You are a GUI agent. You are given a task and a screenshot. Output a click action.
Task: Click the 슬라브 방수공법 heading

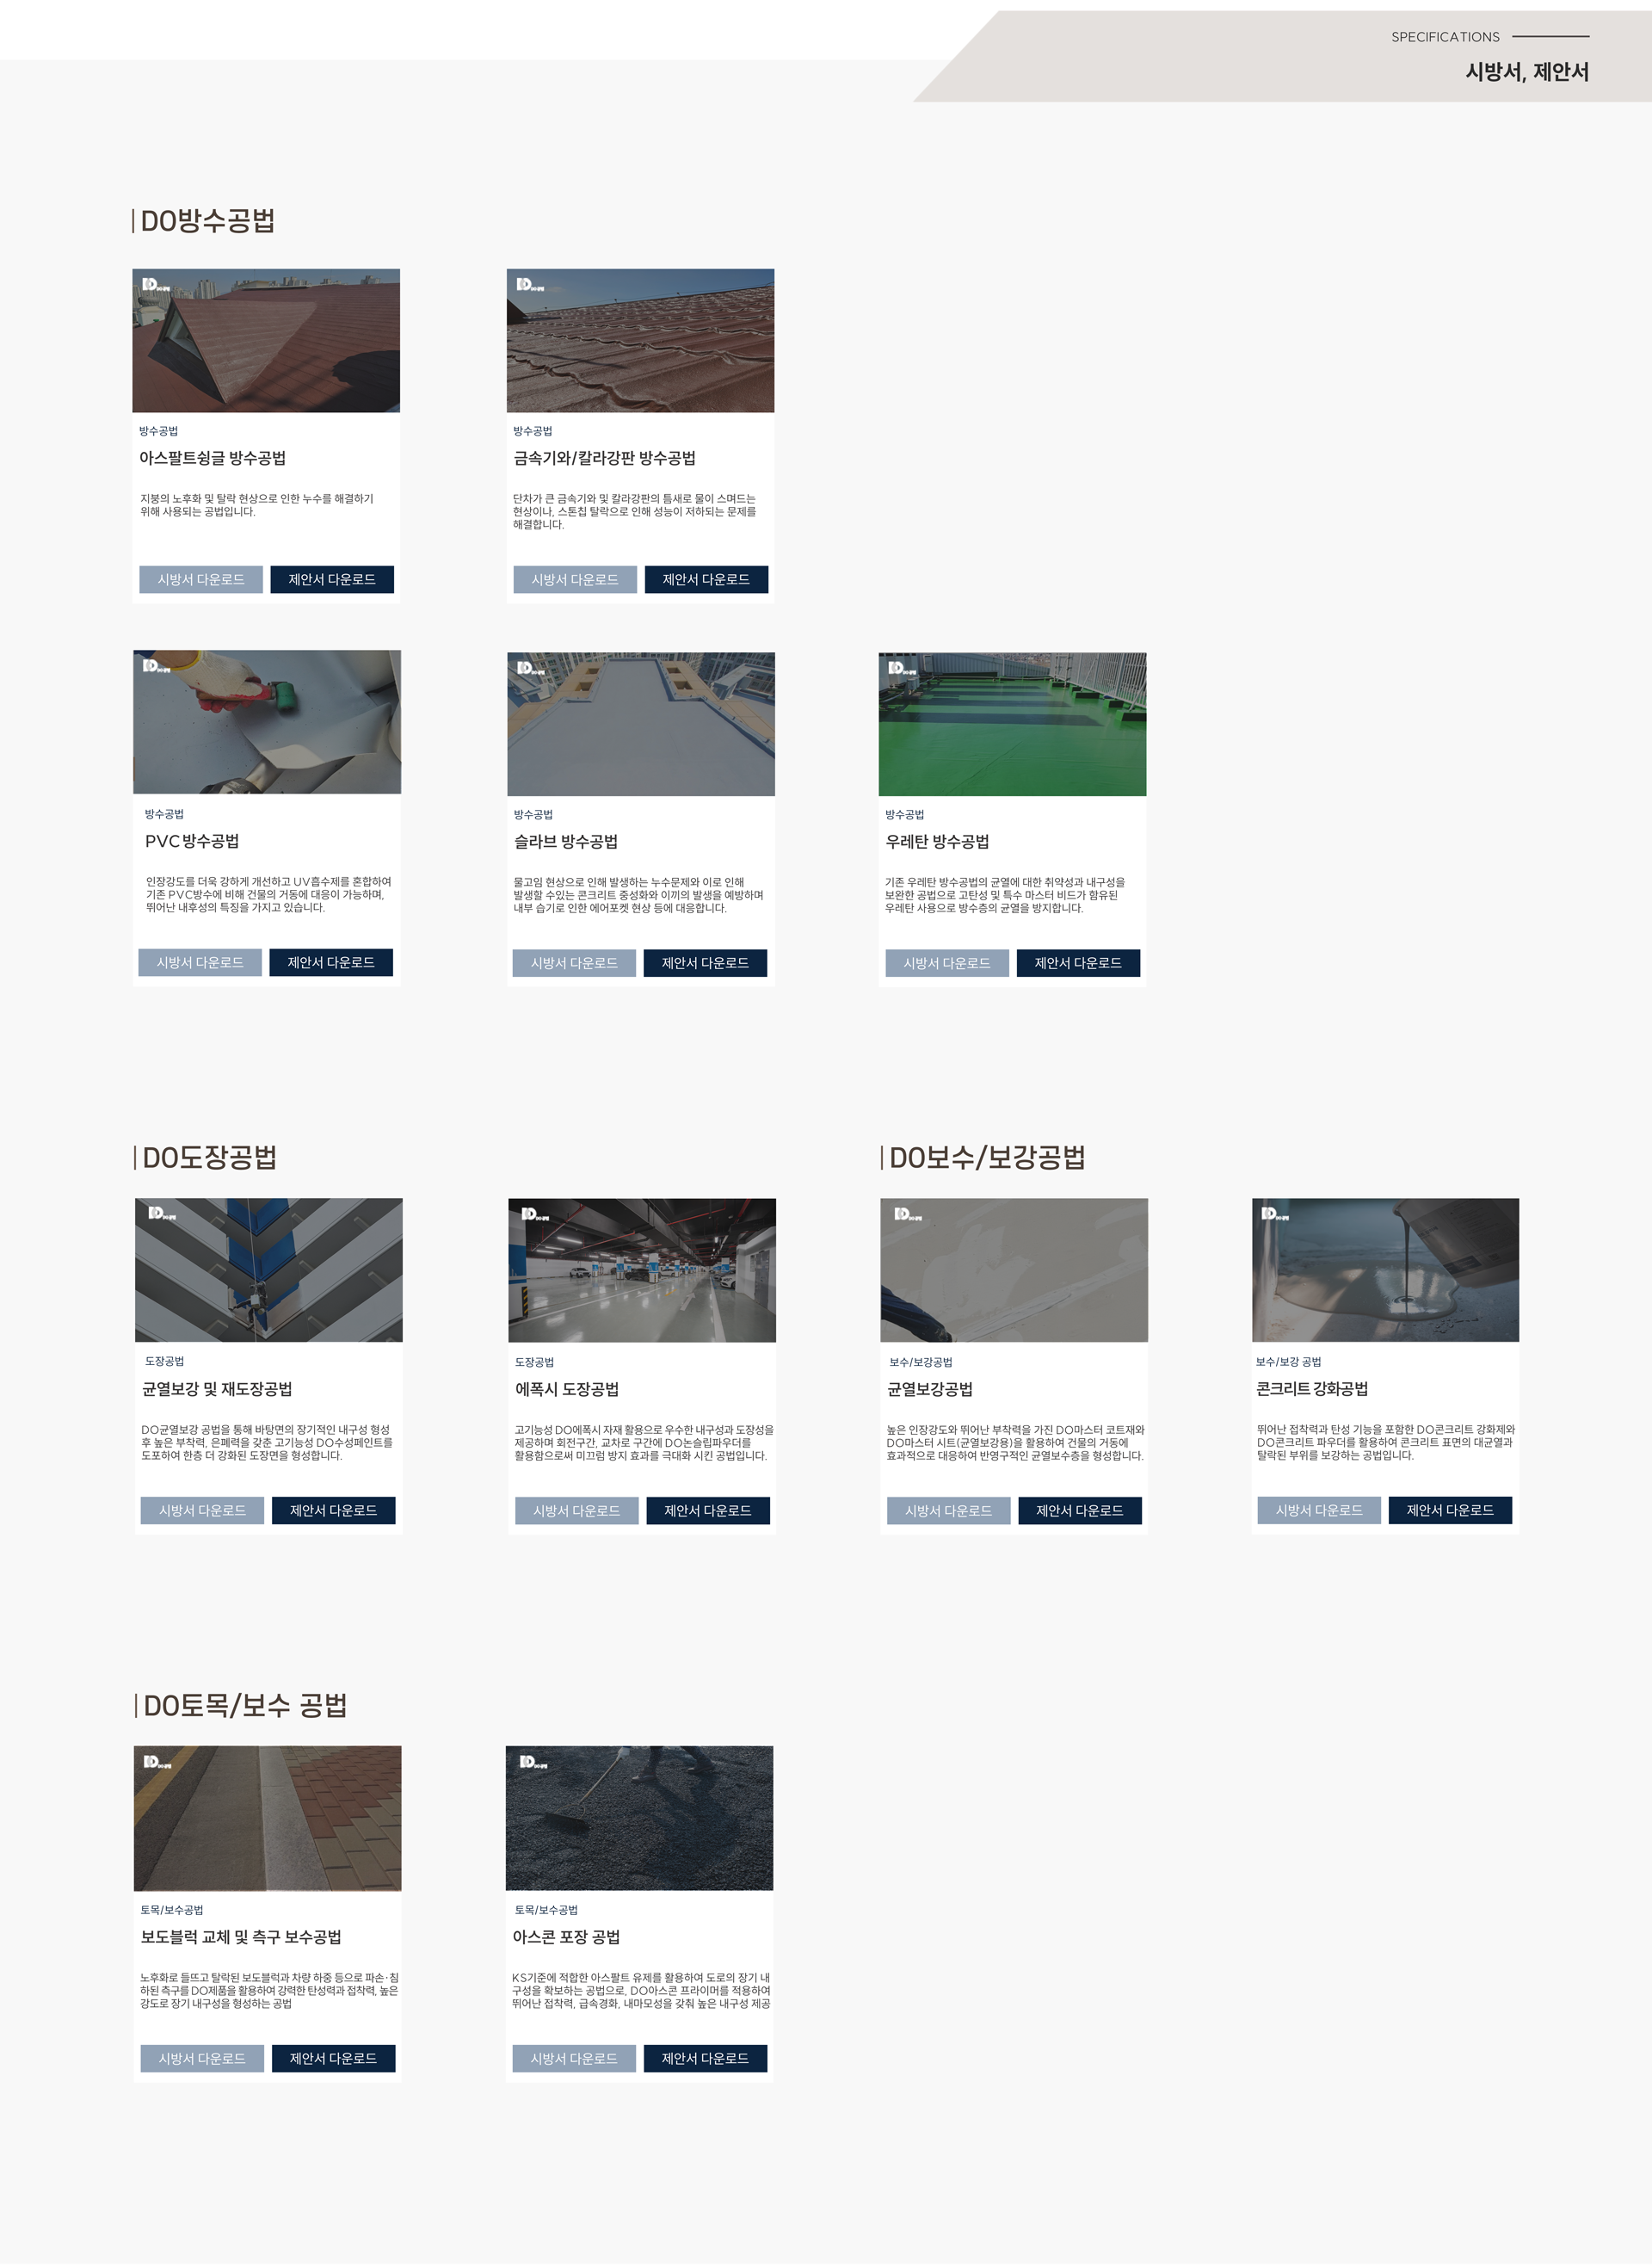coord(566,842)
